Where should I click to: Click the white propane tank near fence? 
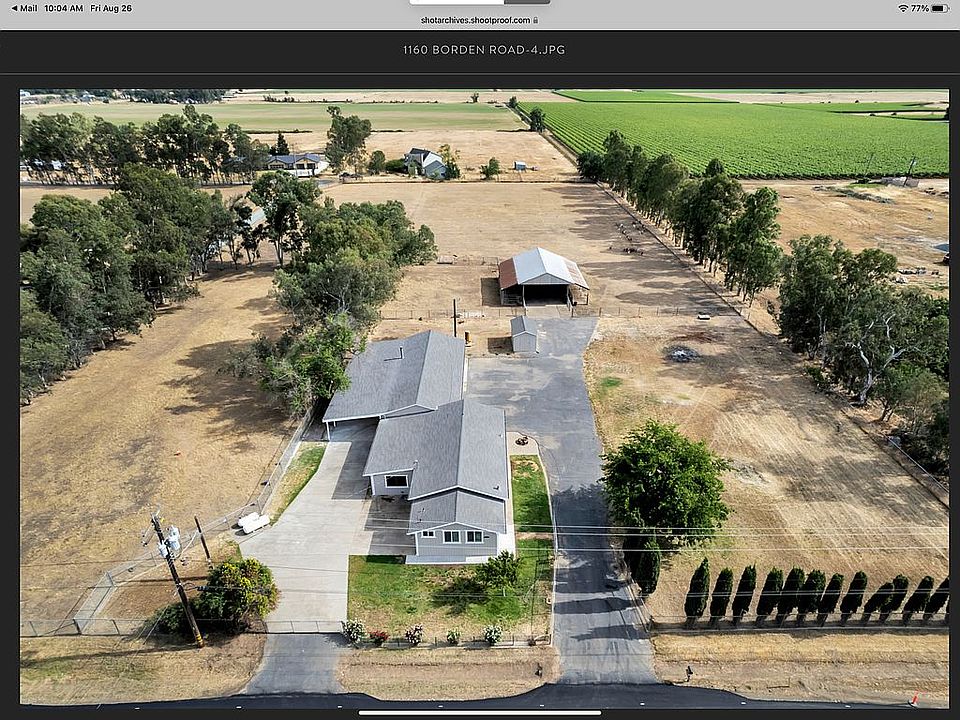pos(253,522)
